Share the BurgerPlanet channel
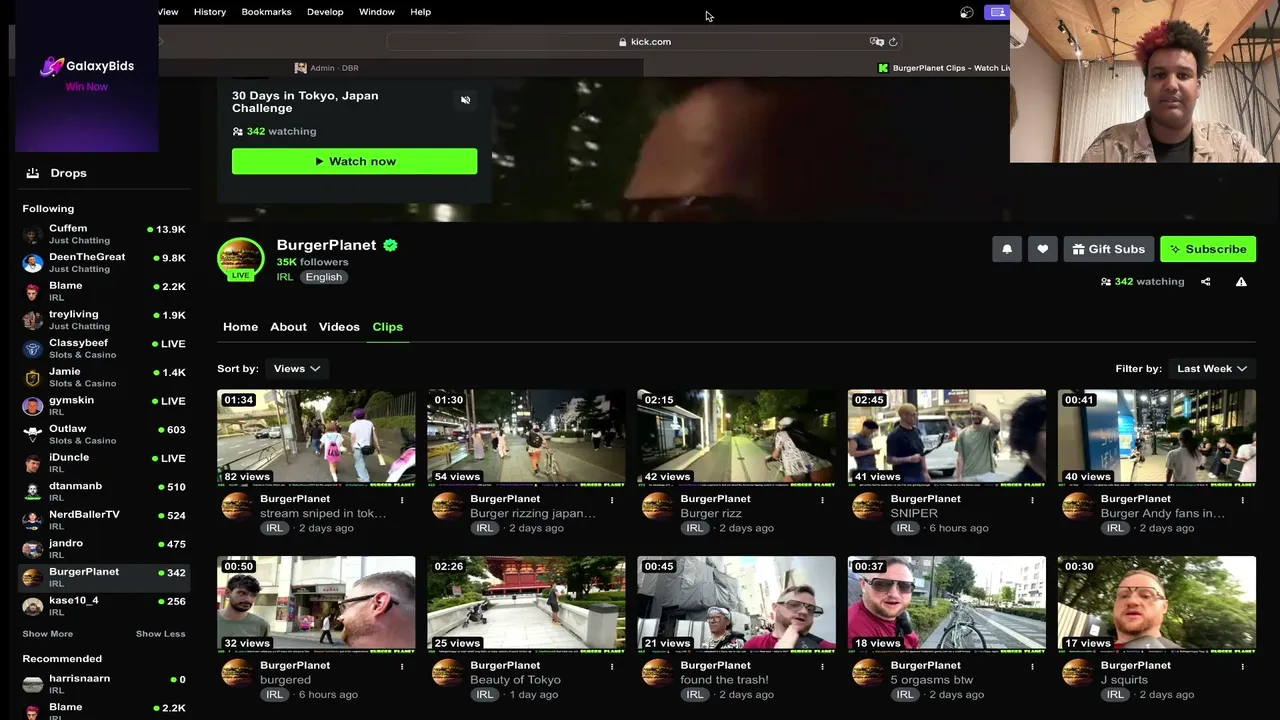Image resolution: width=1280 pixels, height=720 pixels. (1206, 282)
